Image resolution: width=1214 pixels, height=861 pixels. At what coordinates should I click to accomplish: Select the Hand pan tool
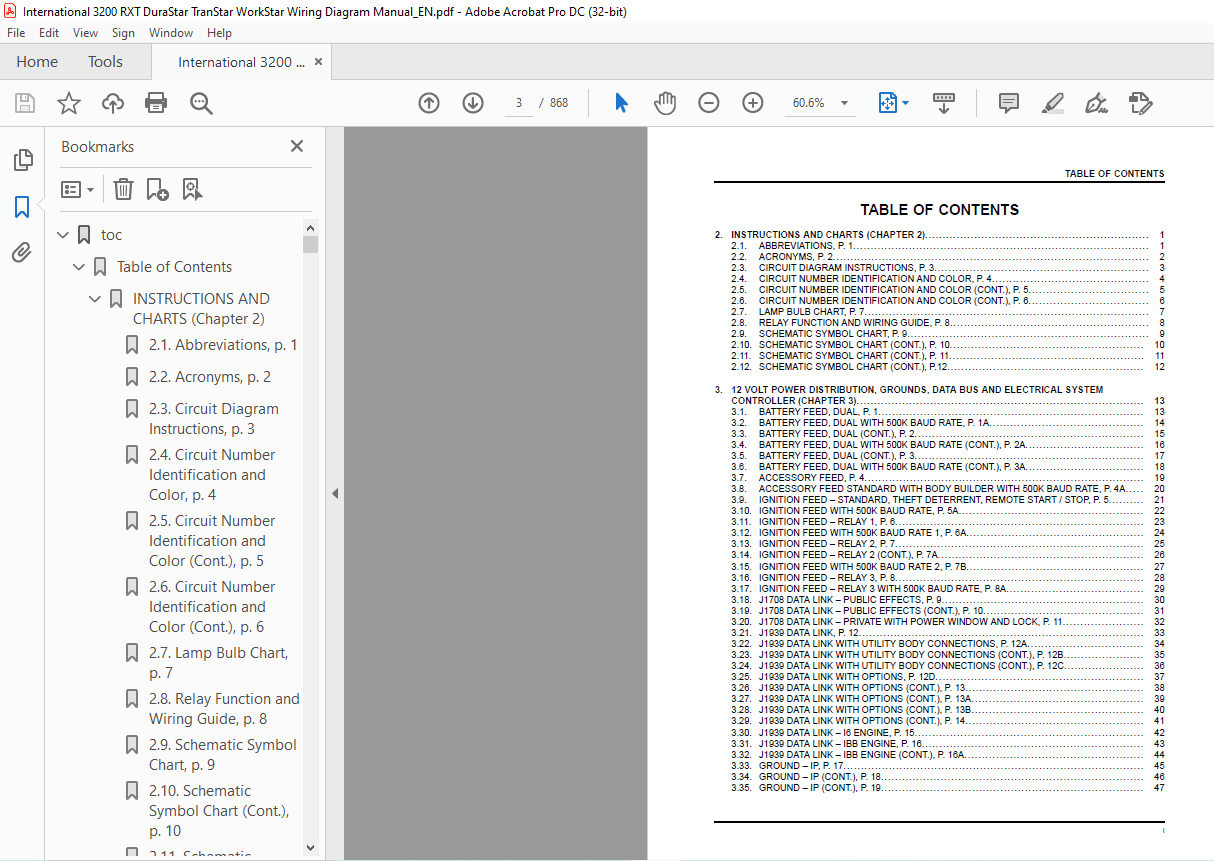pyautogui.click(x=665, y=103)
